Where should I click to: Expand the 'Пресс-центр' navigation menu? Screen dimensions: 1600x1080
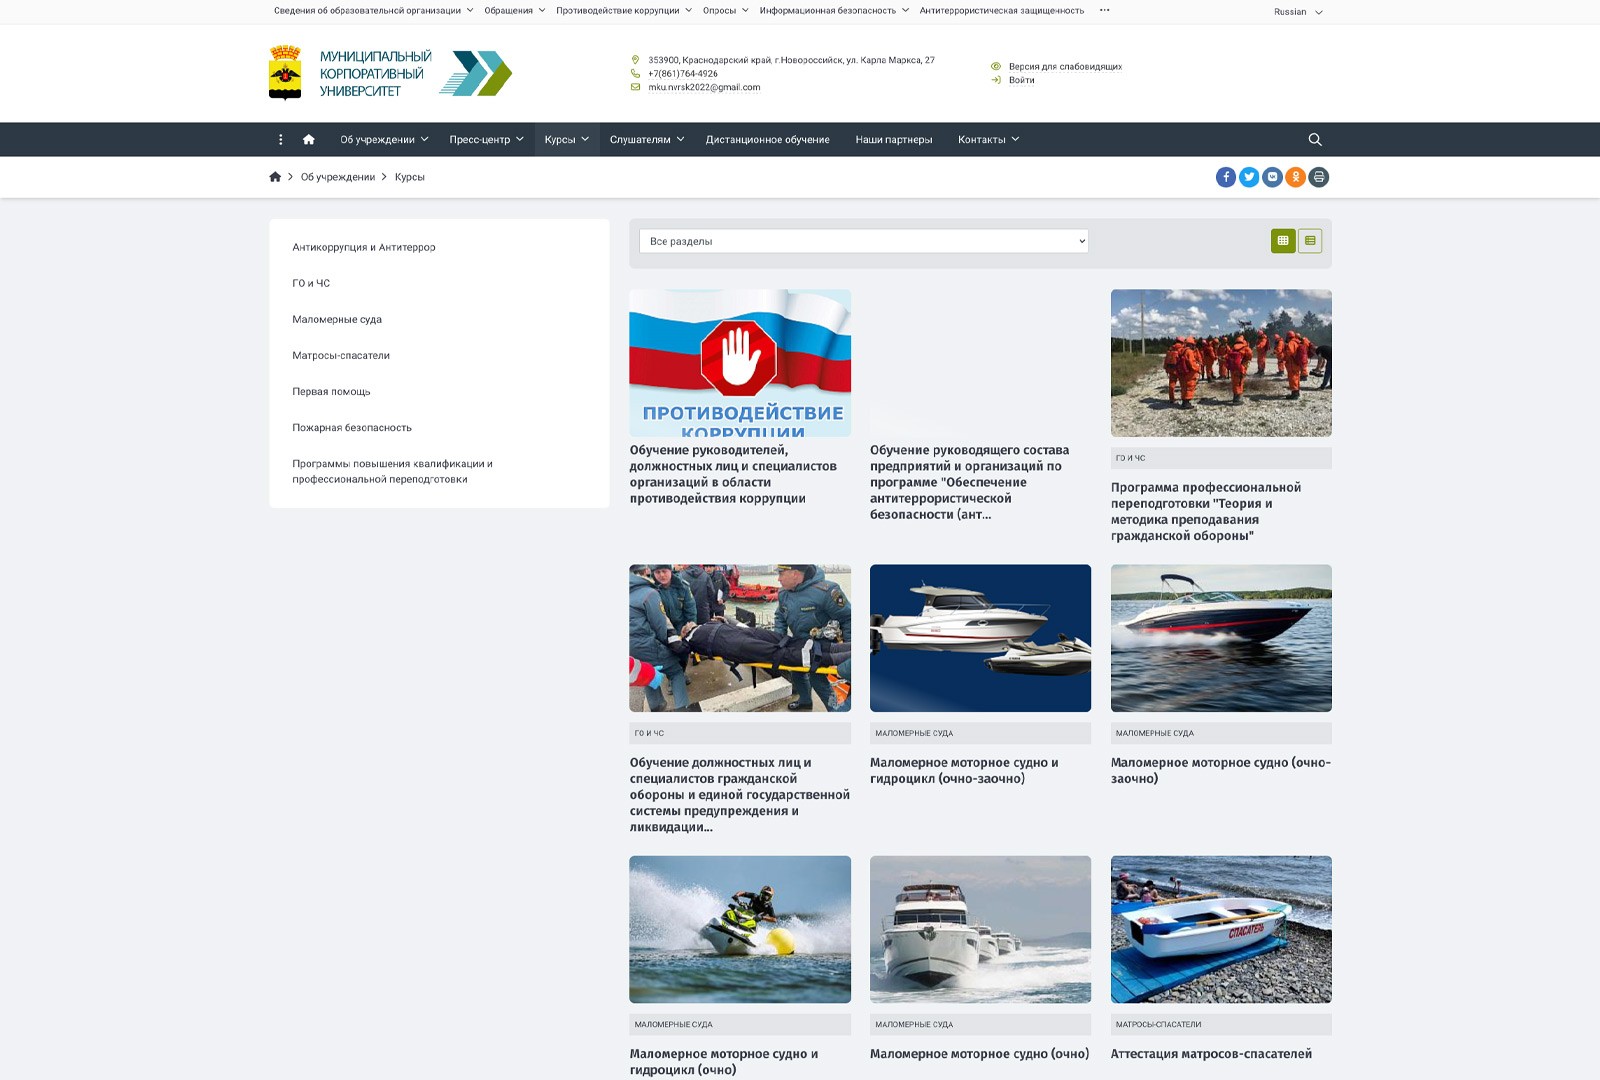486,140
